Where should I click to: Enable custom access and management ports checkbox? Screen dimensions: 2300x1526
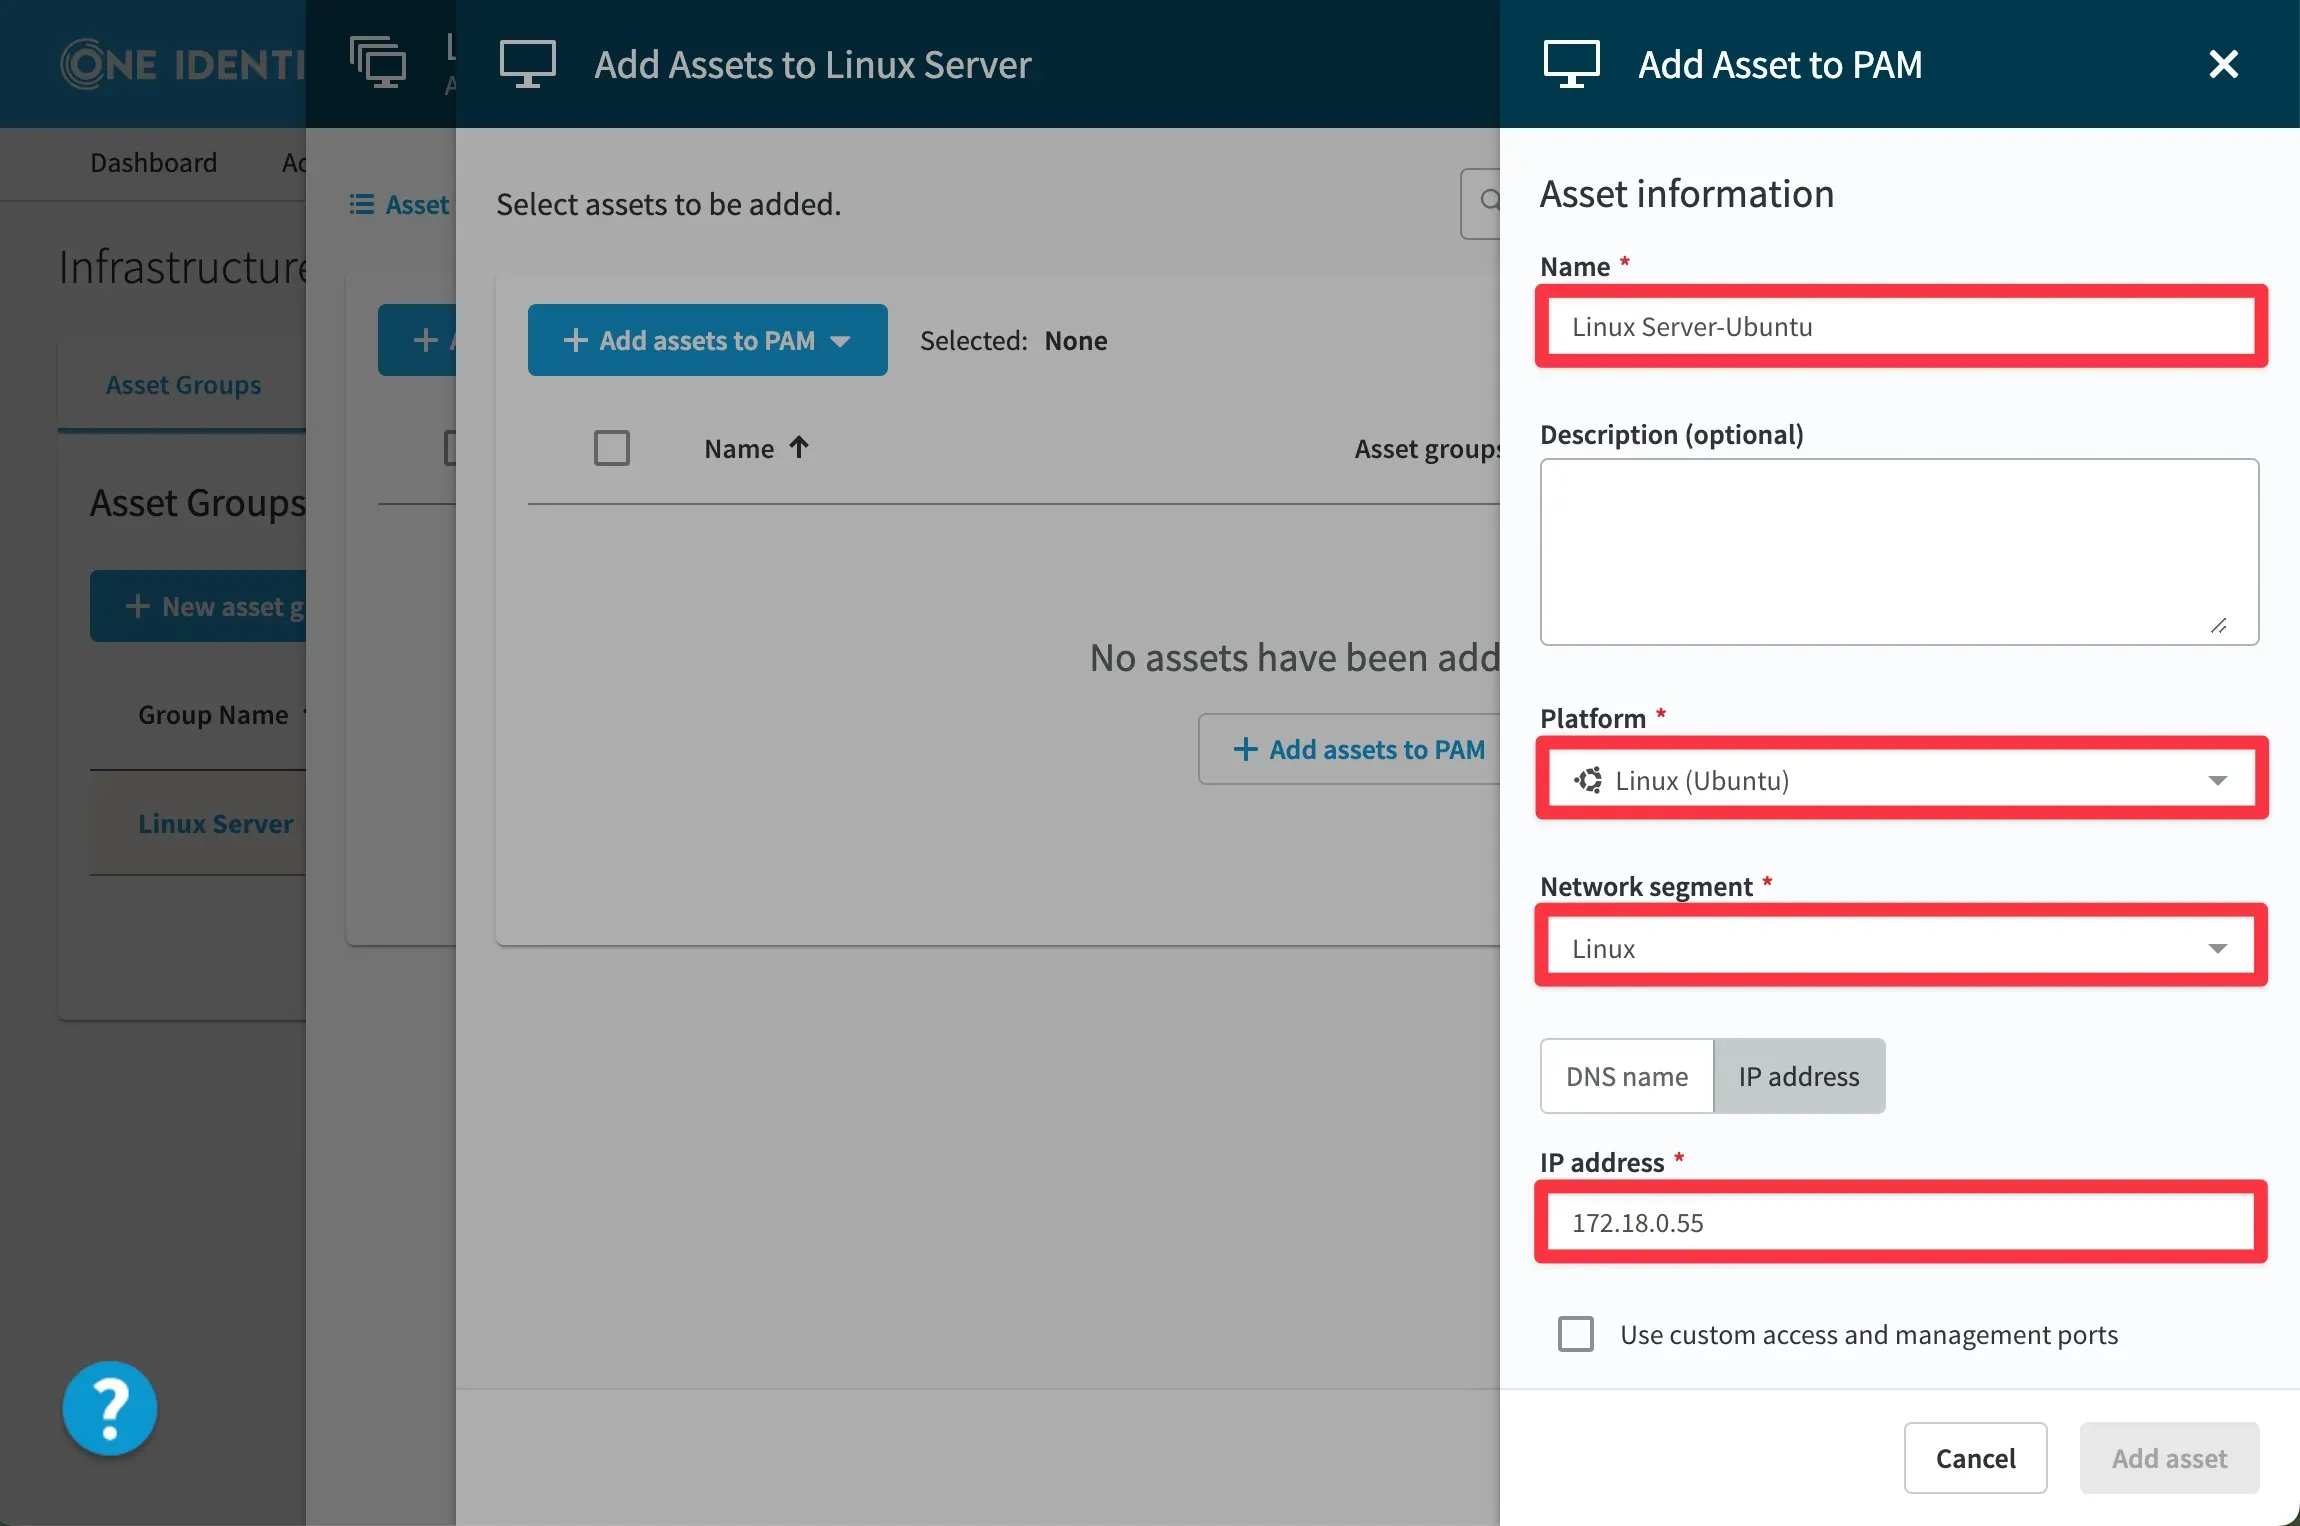[x=1576, y=1334]
